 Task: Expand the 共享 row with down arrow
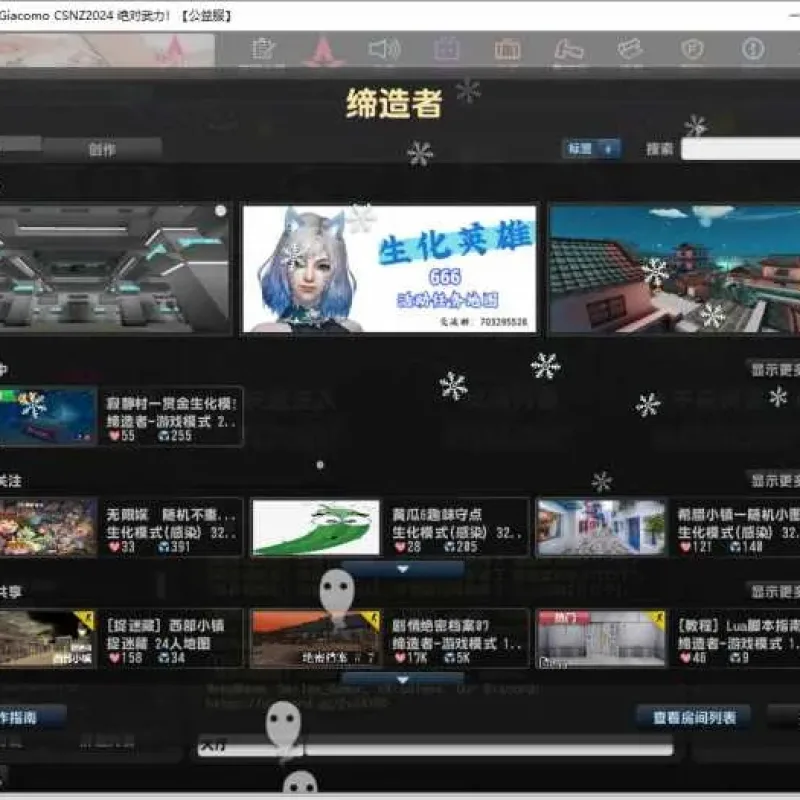pyautogui.click(x=403, y=680)
